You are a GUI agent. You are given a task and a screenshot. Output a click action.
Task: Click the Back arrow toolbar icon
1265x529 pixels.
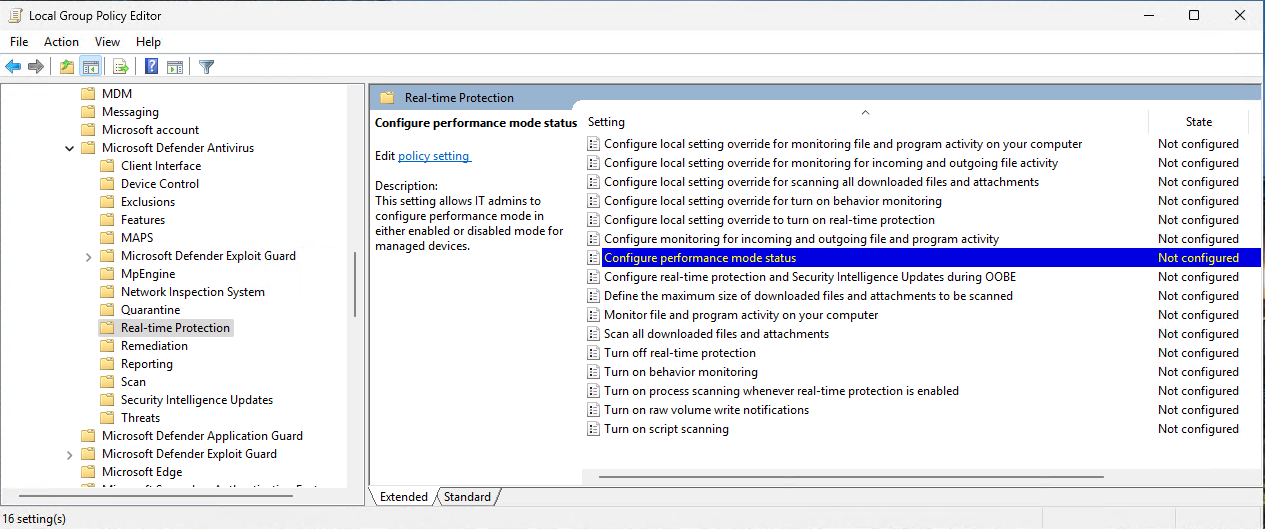[13, 67]
